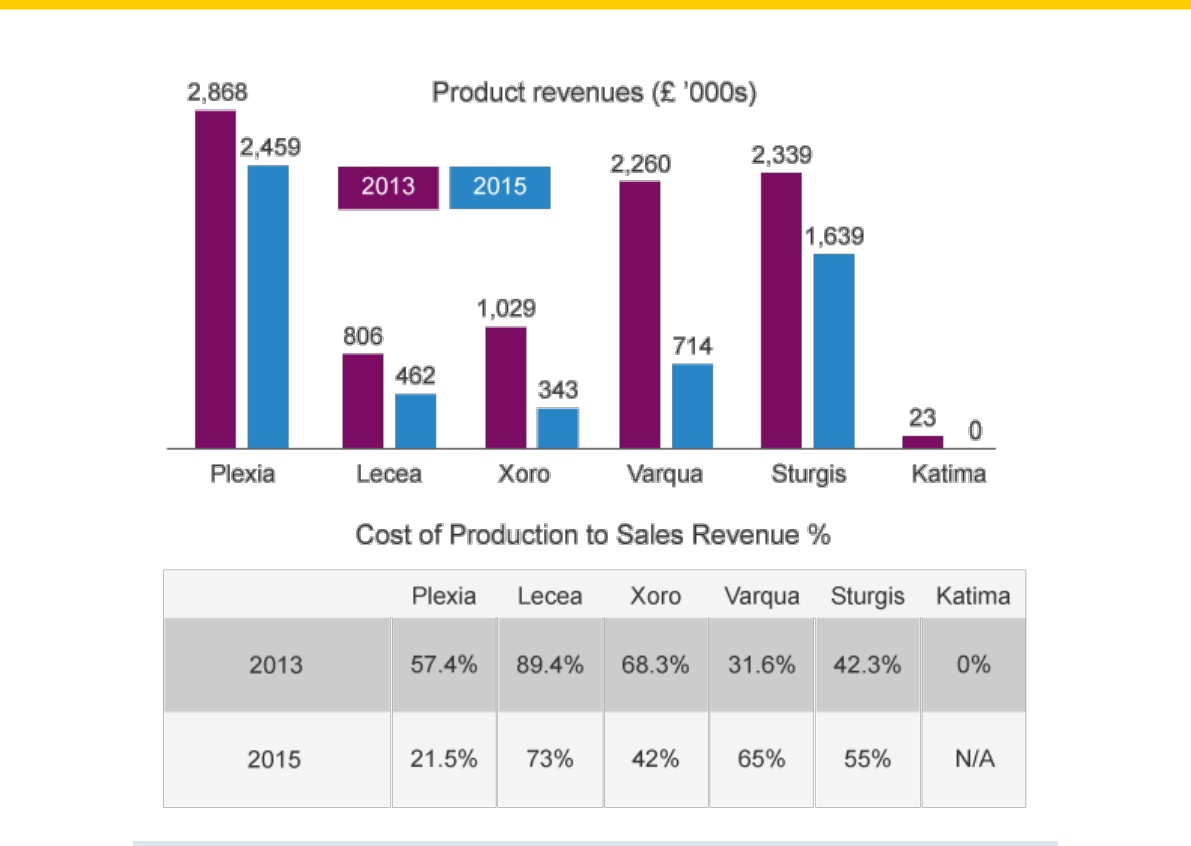Click the 89.4% table cell
The height and width of the screenshot is (846, 1191).
[x=550, y=665]
